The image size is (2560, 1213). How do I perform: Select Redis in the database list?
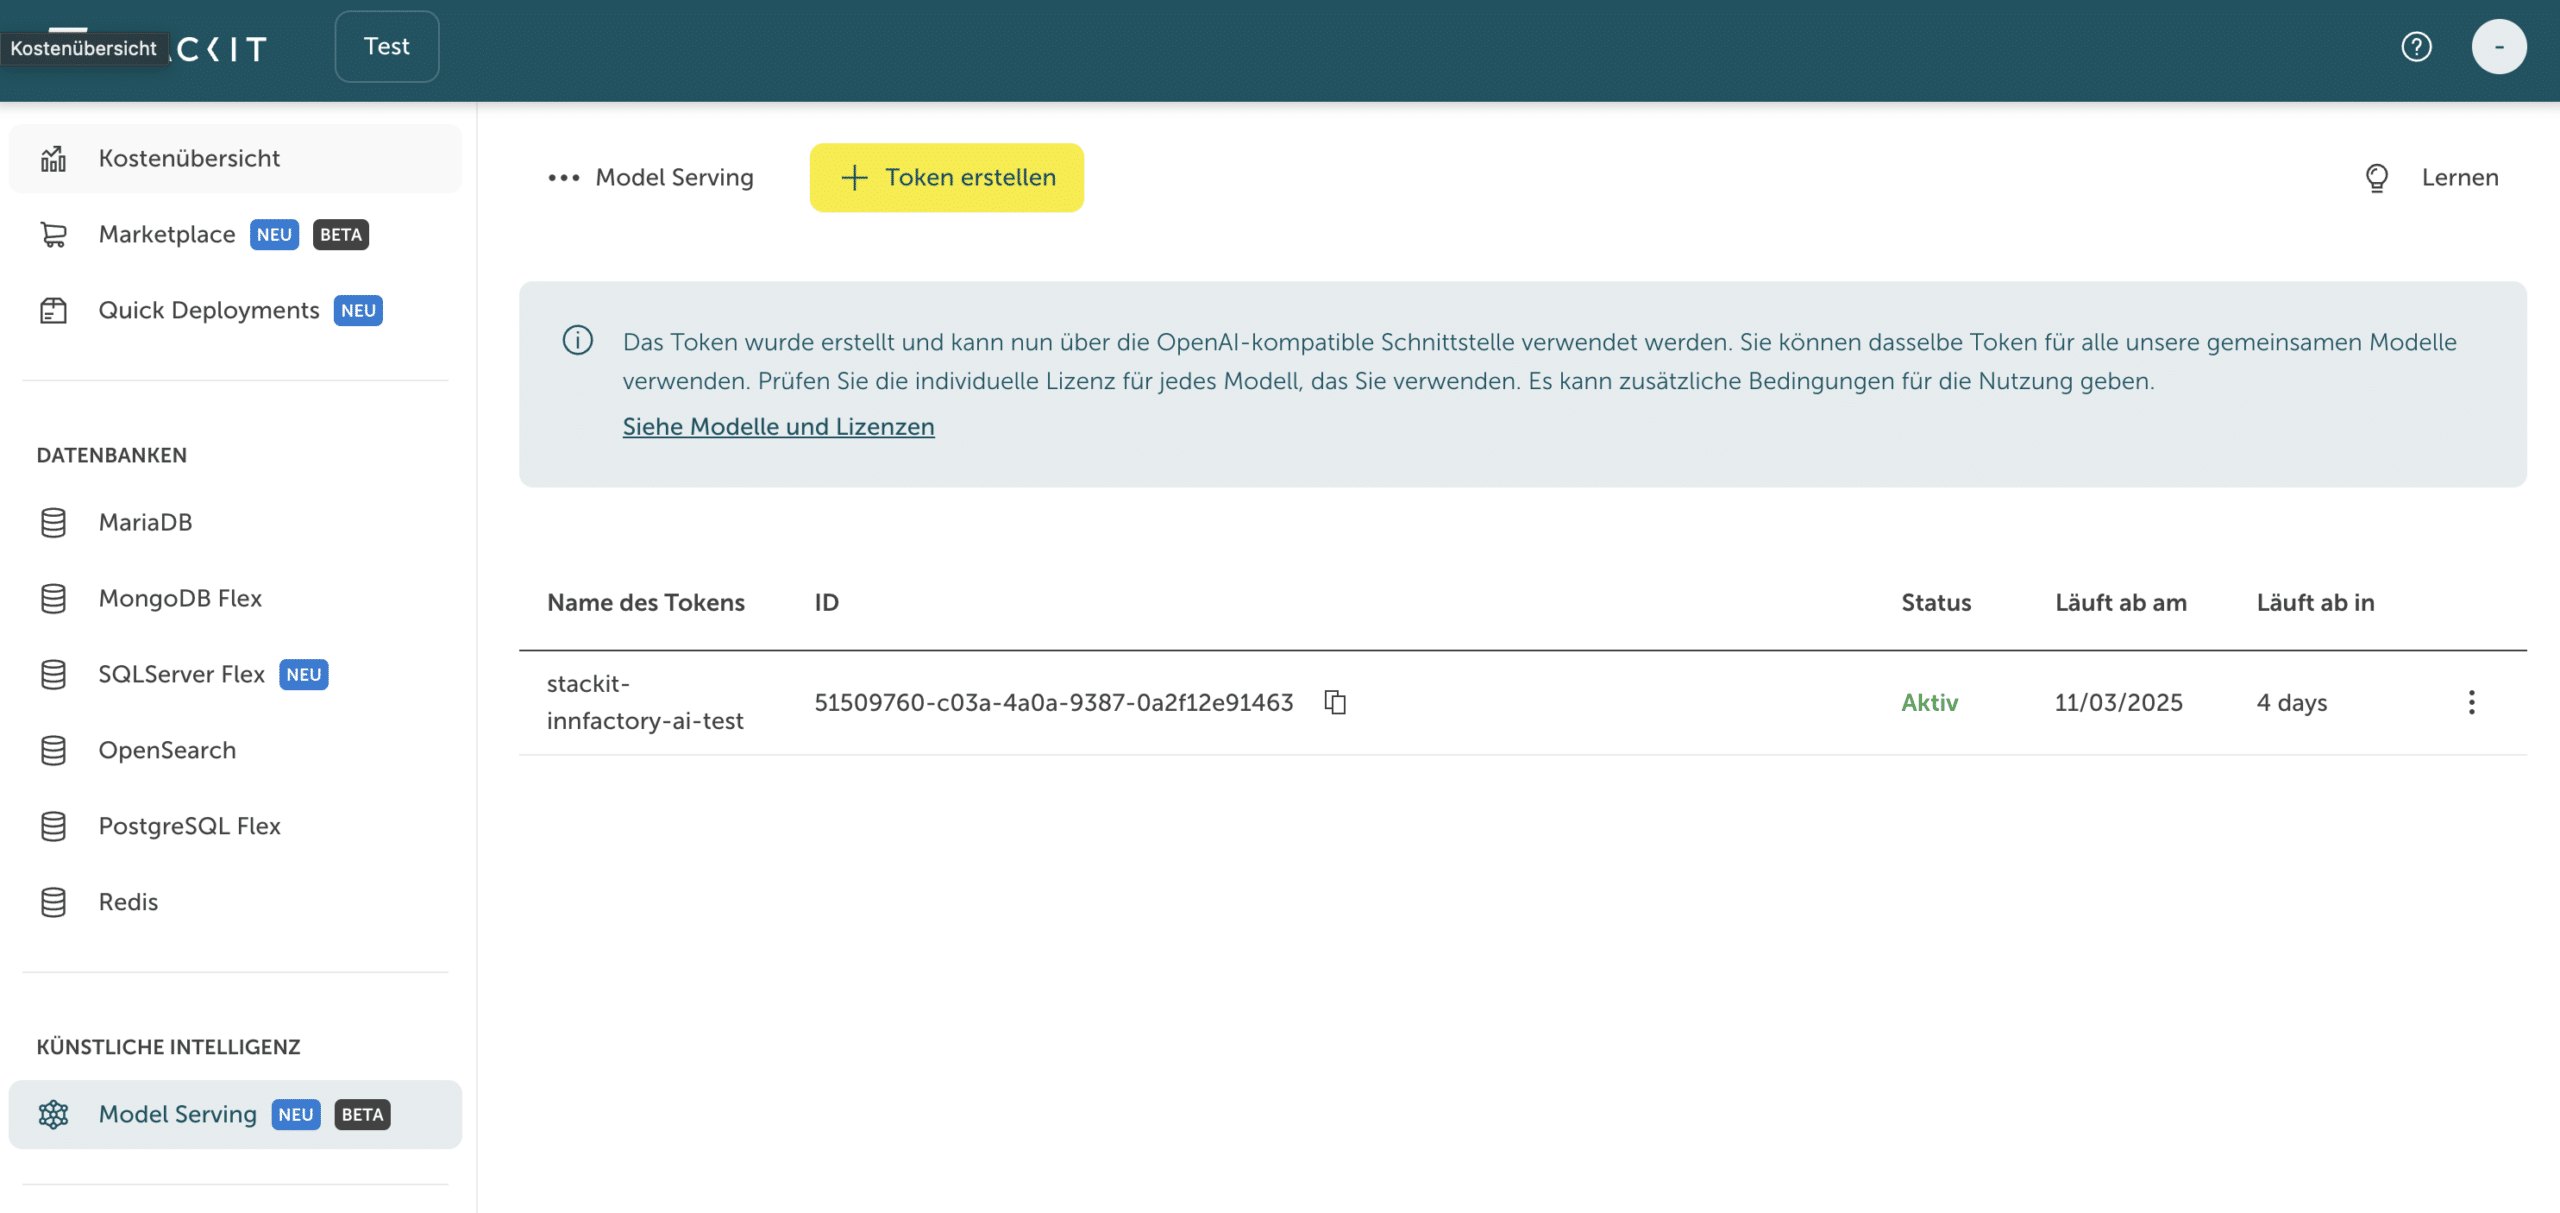[x=128, y=902]
